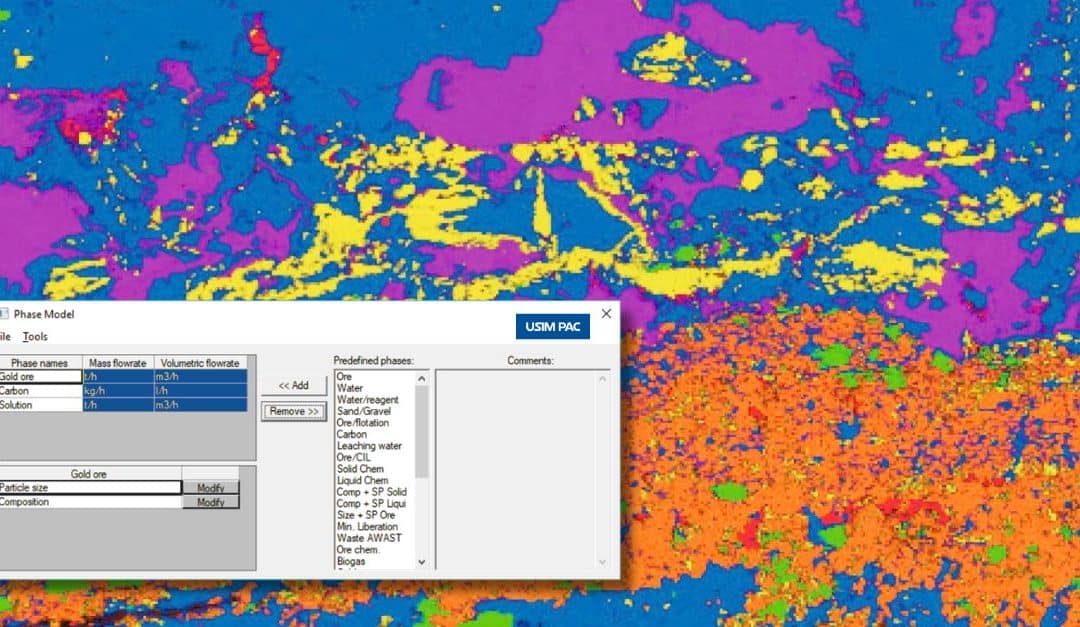Click the Remove >> button
1080x627 pixels.
(294, 411)
